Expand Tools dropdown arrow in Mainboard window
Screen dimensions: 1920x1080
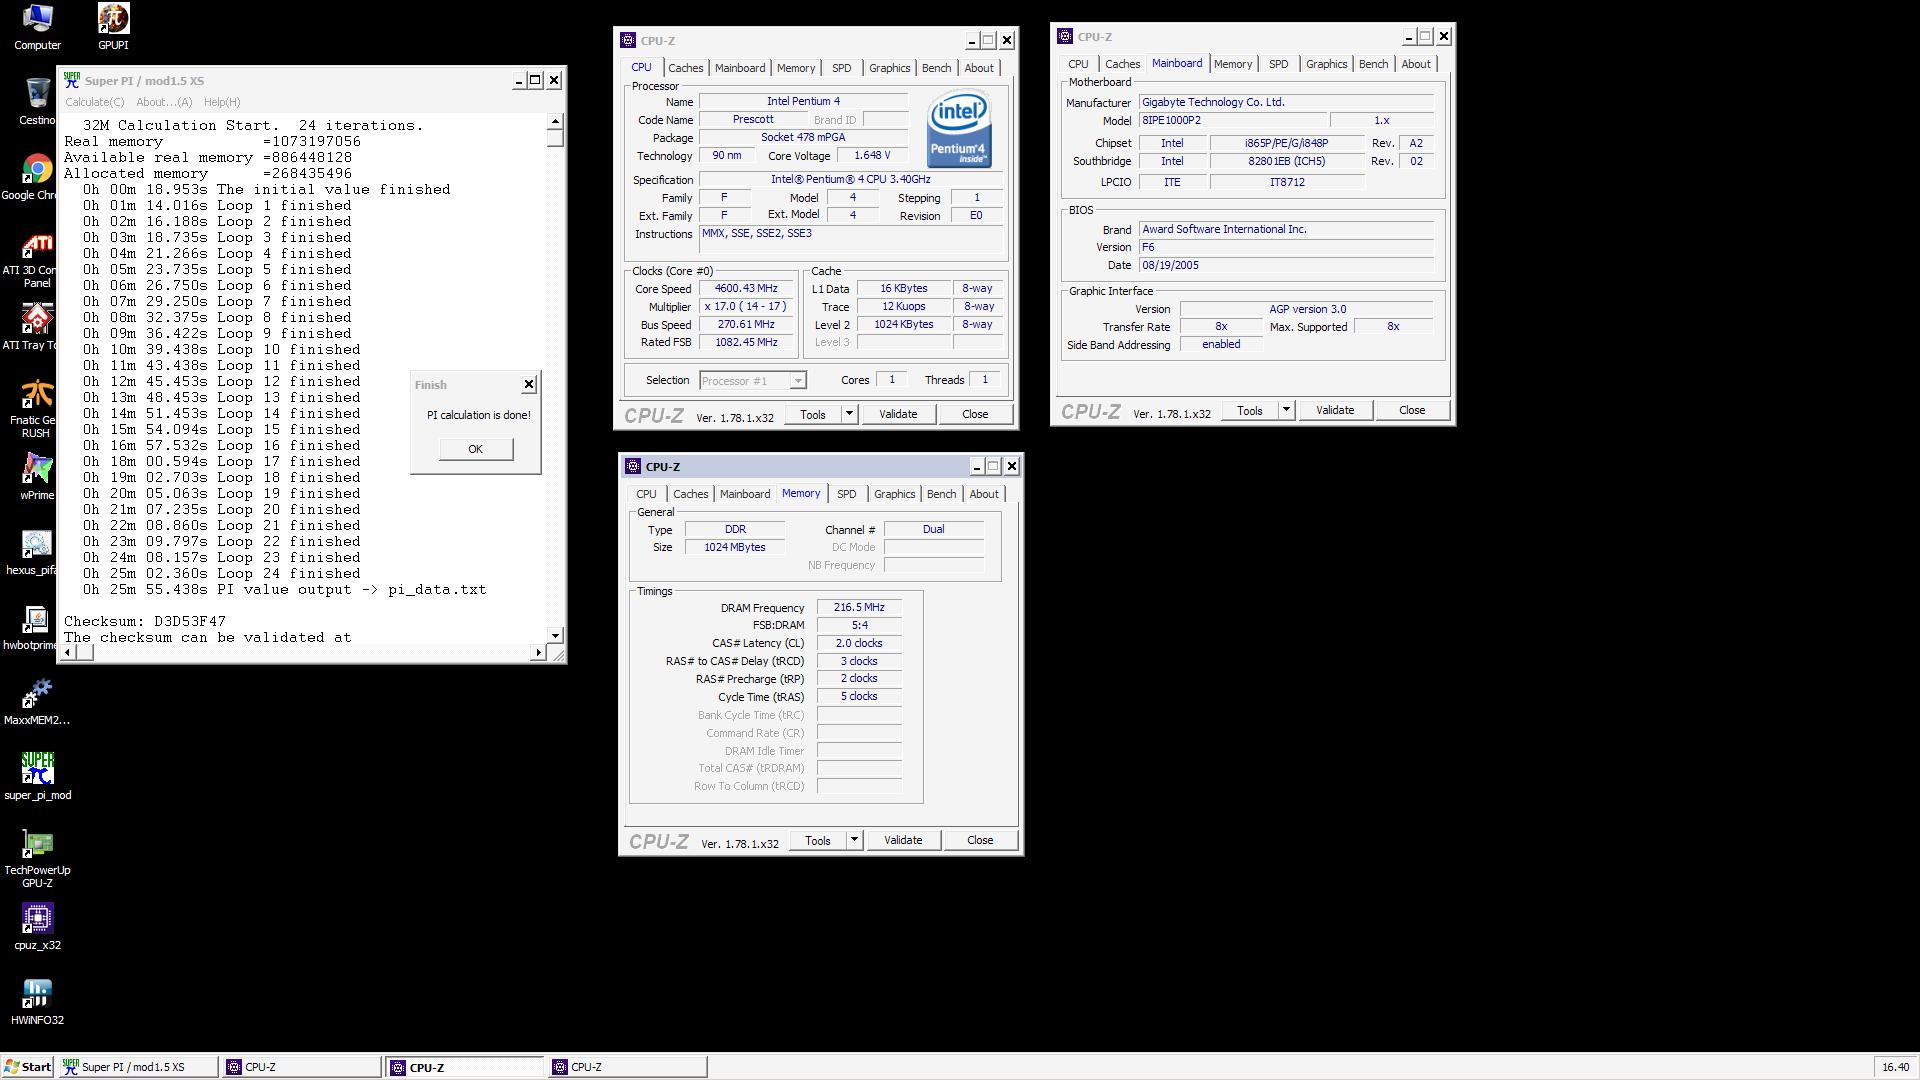(x=1286, y=410)
